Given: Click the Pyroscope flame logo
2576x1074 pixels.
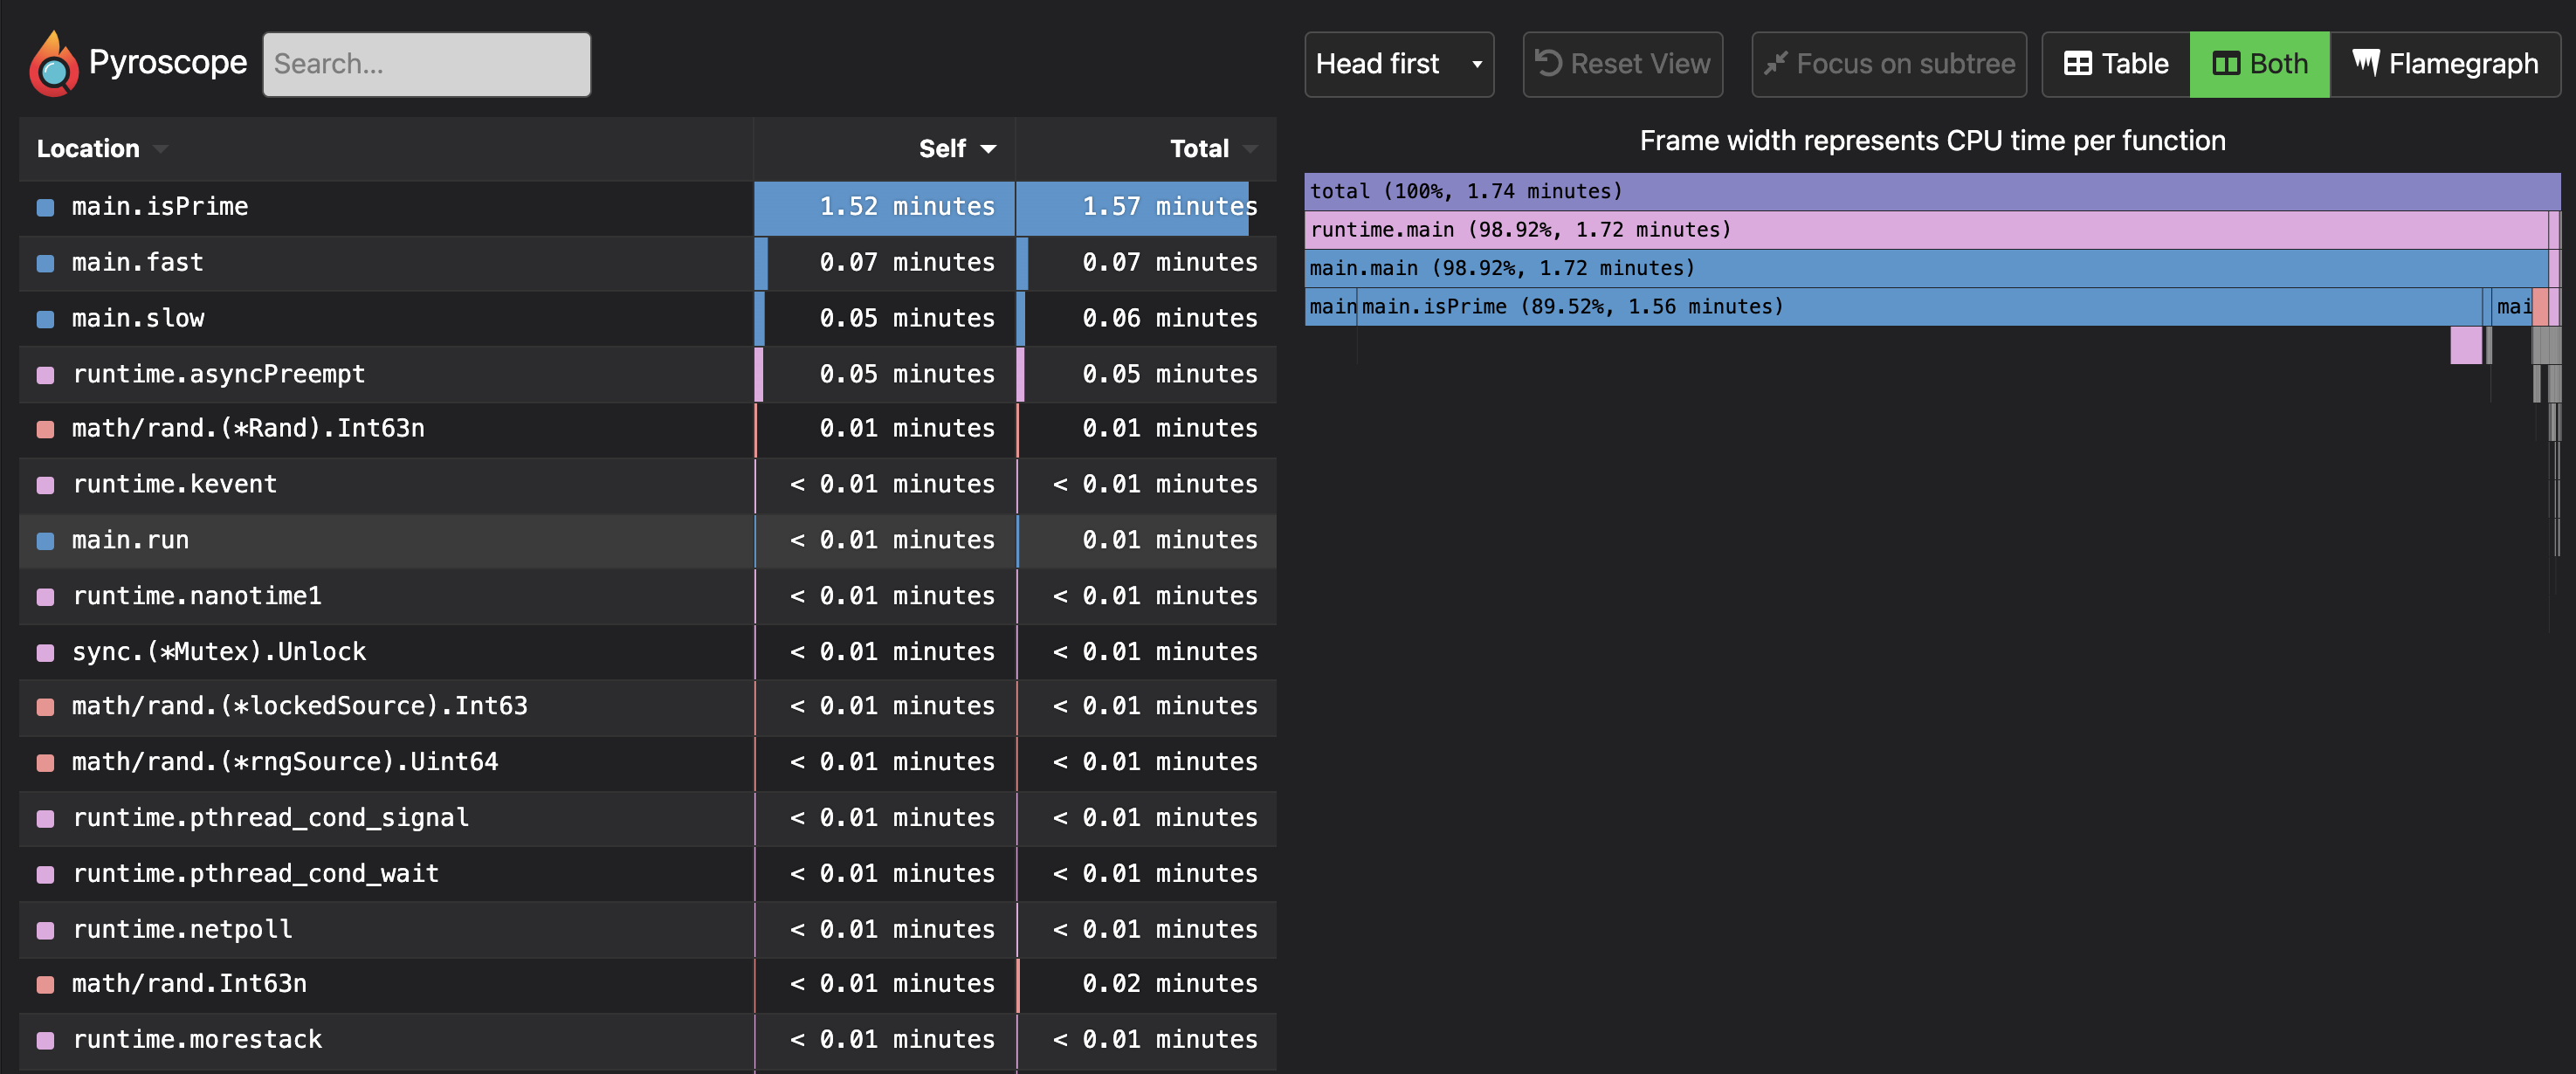Looking at the screenshot, I should (x=52, y=63).
